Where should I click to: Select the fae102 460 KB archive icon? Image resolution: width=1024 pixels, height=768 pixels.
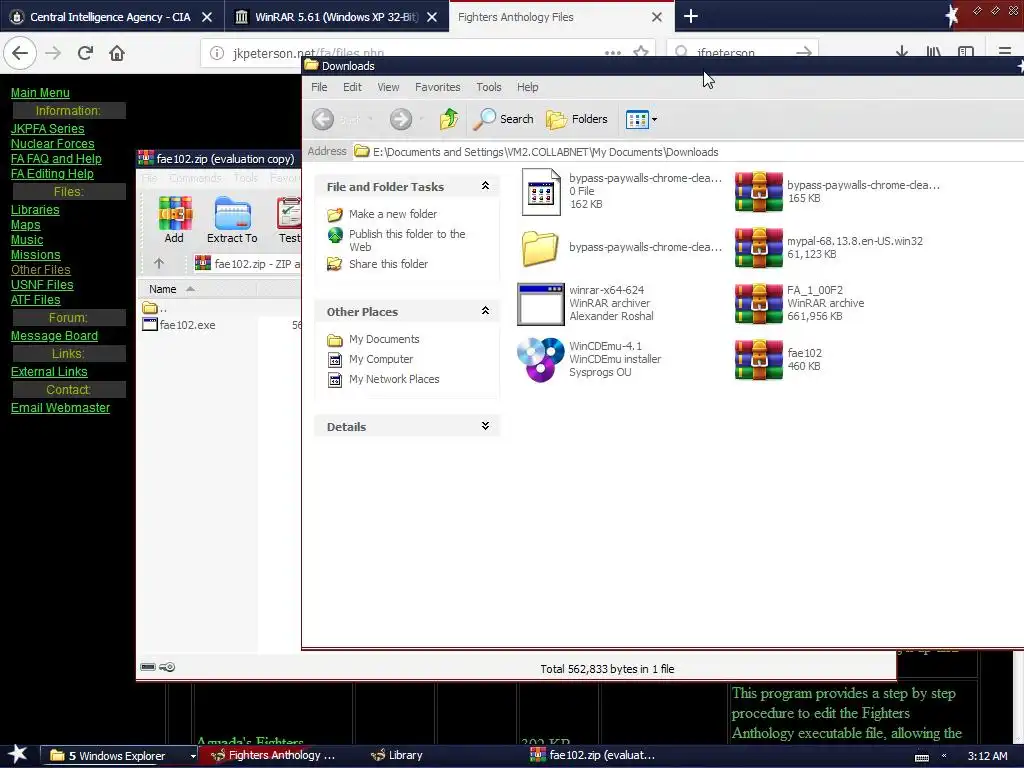click(758, 360)
